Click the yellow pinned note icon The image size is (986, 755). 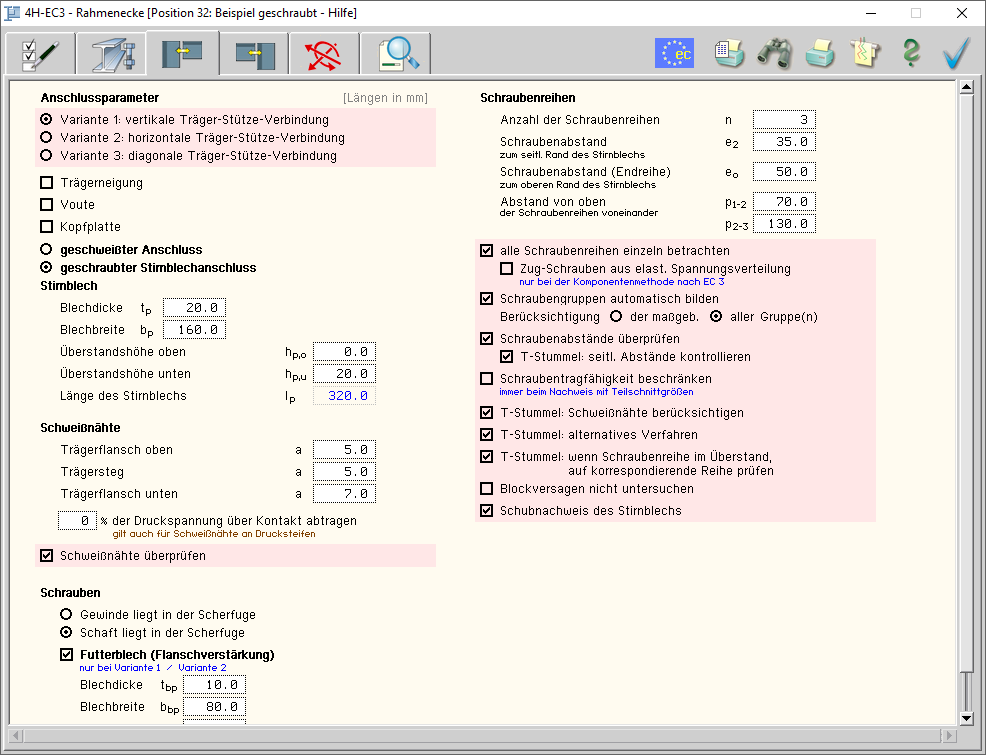click(865, 53)
